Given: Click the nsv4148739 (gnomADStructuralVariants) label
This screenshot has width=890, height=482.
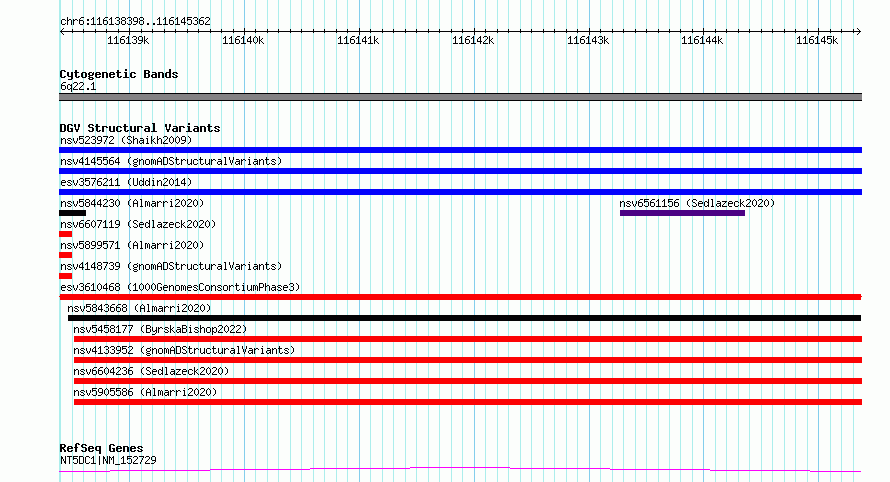Looking at the screenshot, I should point(171,266).
